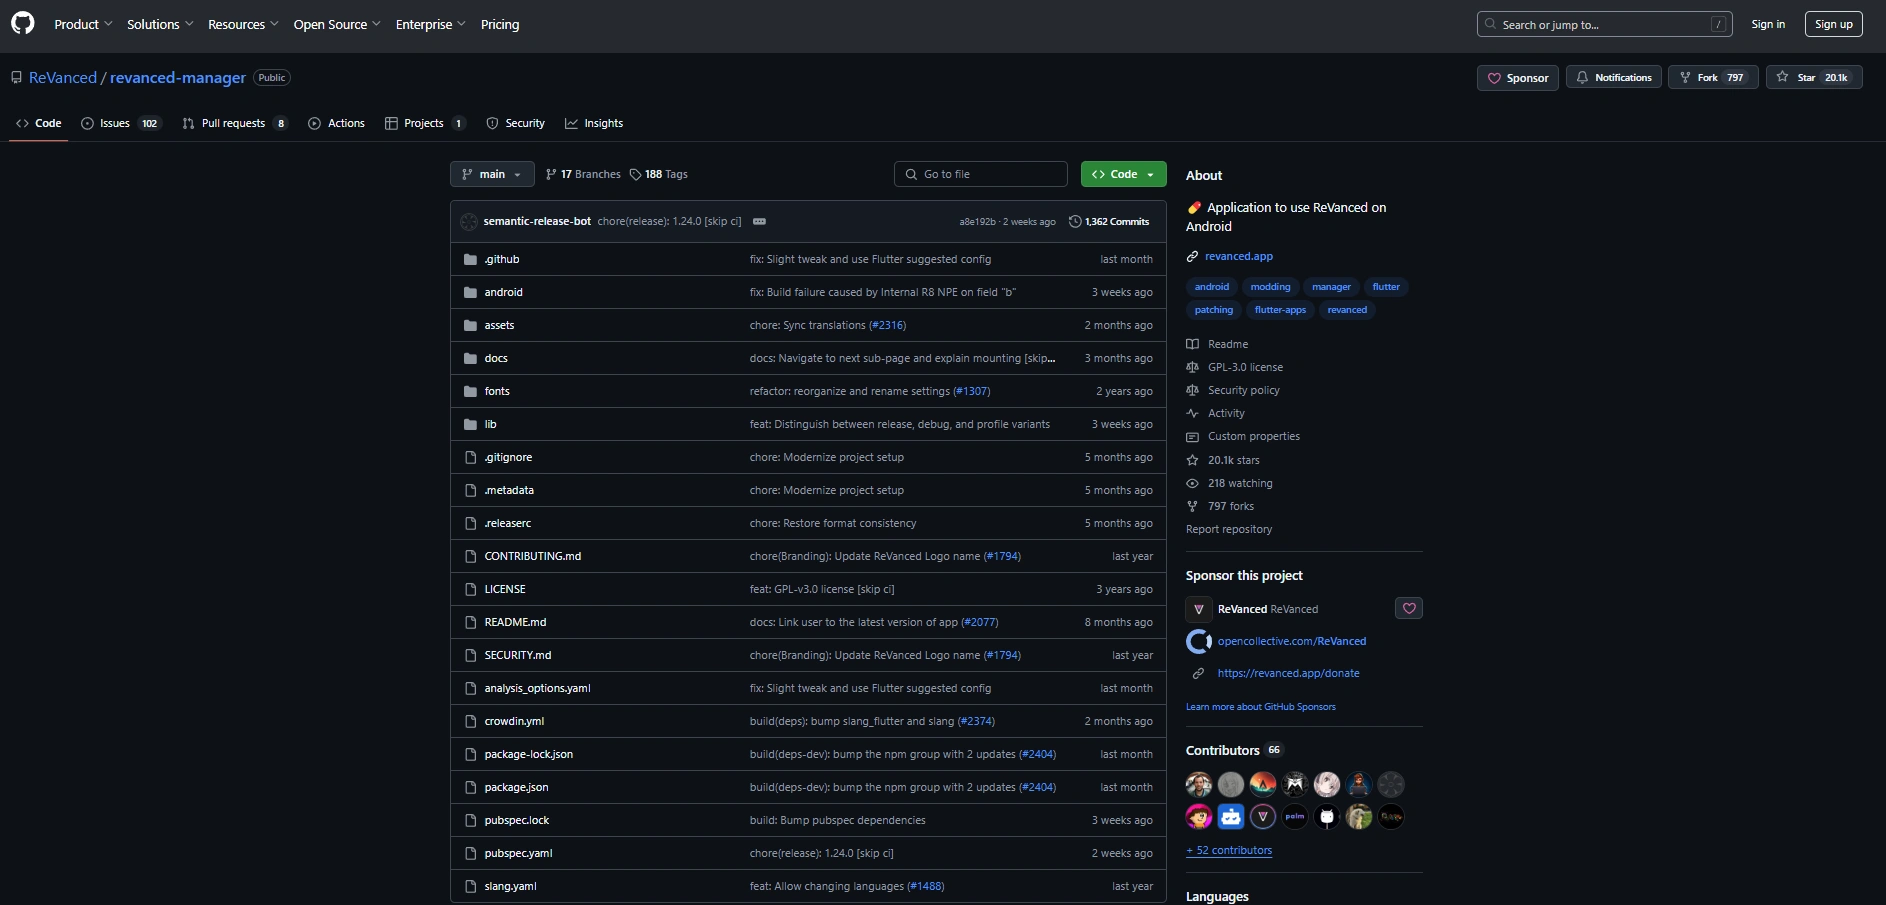Open 188 Tags link
Image resolution: width=1886 pixels, height=905 pixels.
pyautogui.click(x=659, y=174)
